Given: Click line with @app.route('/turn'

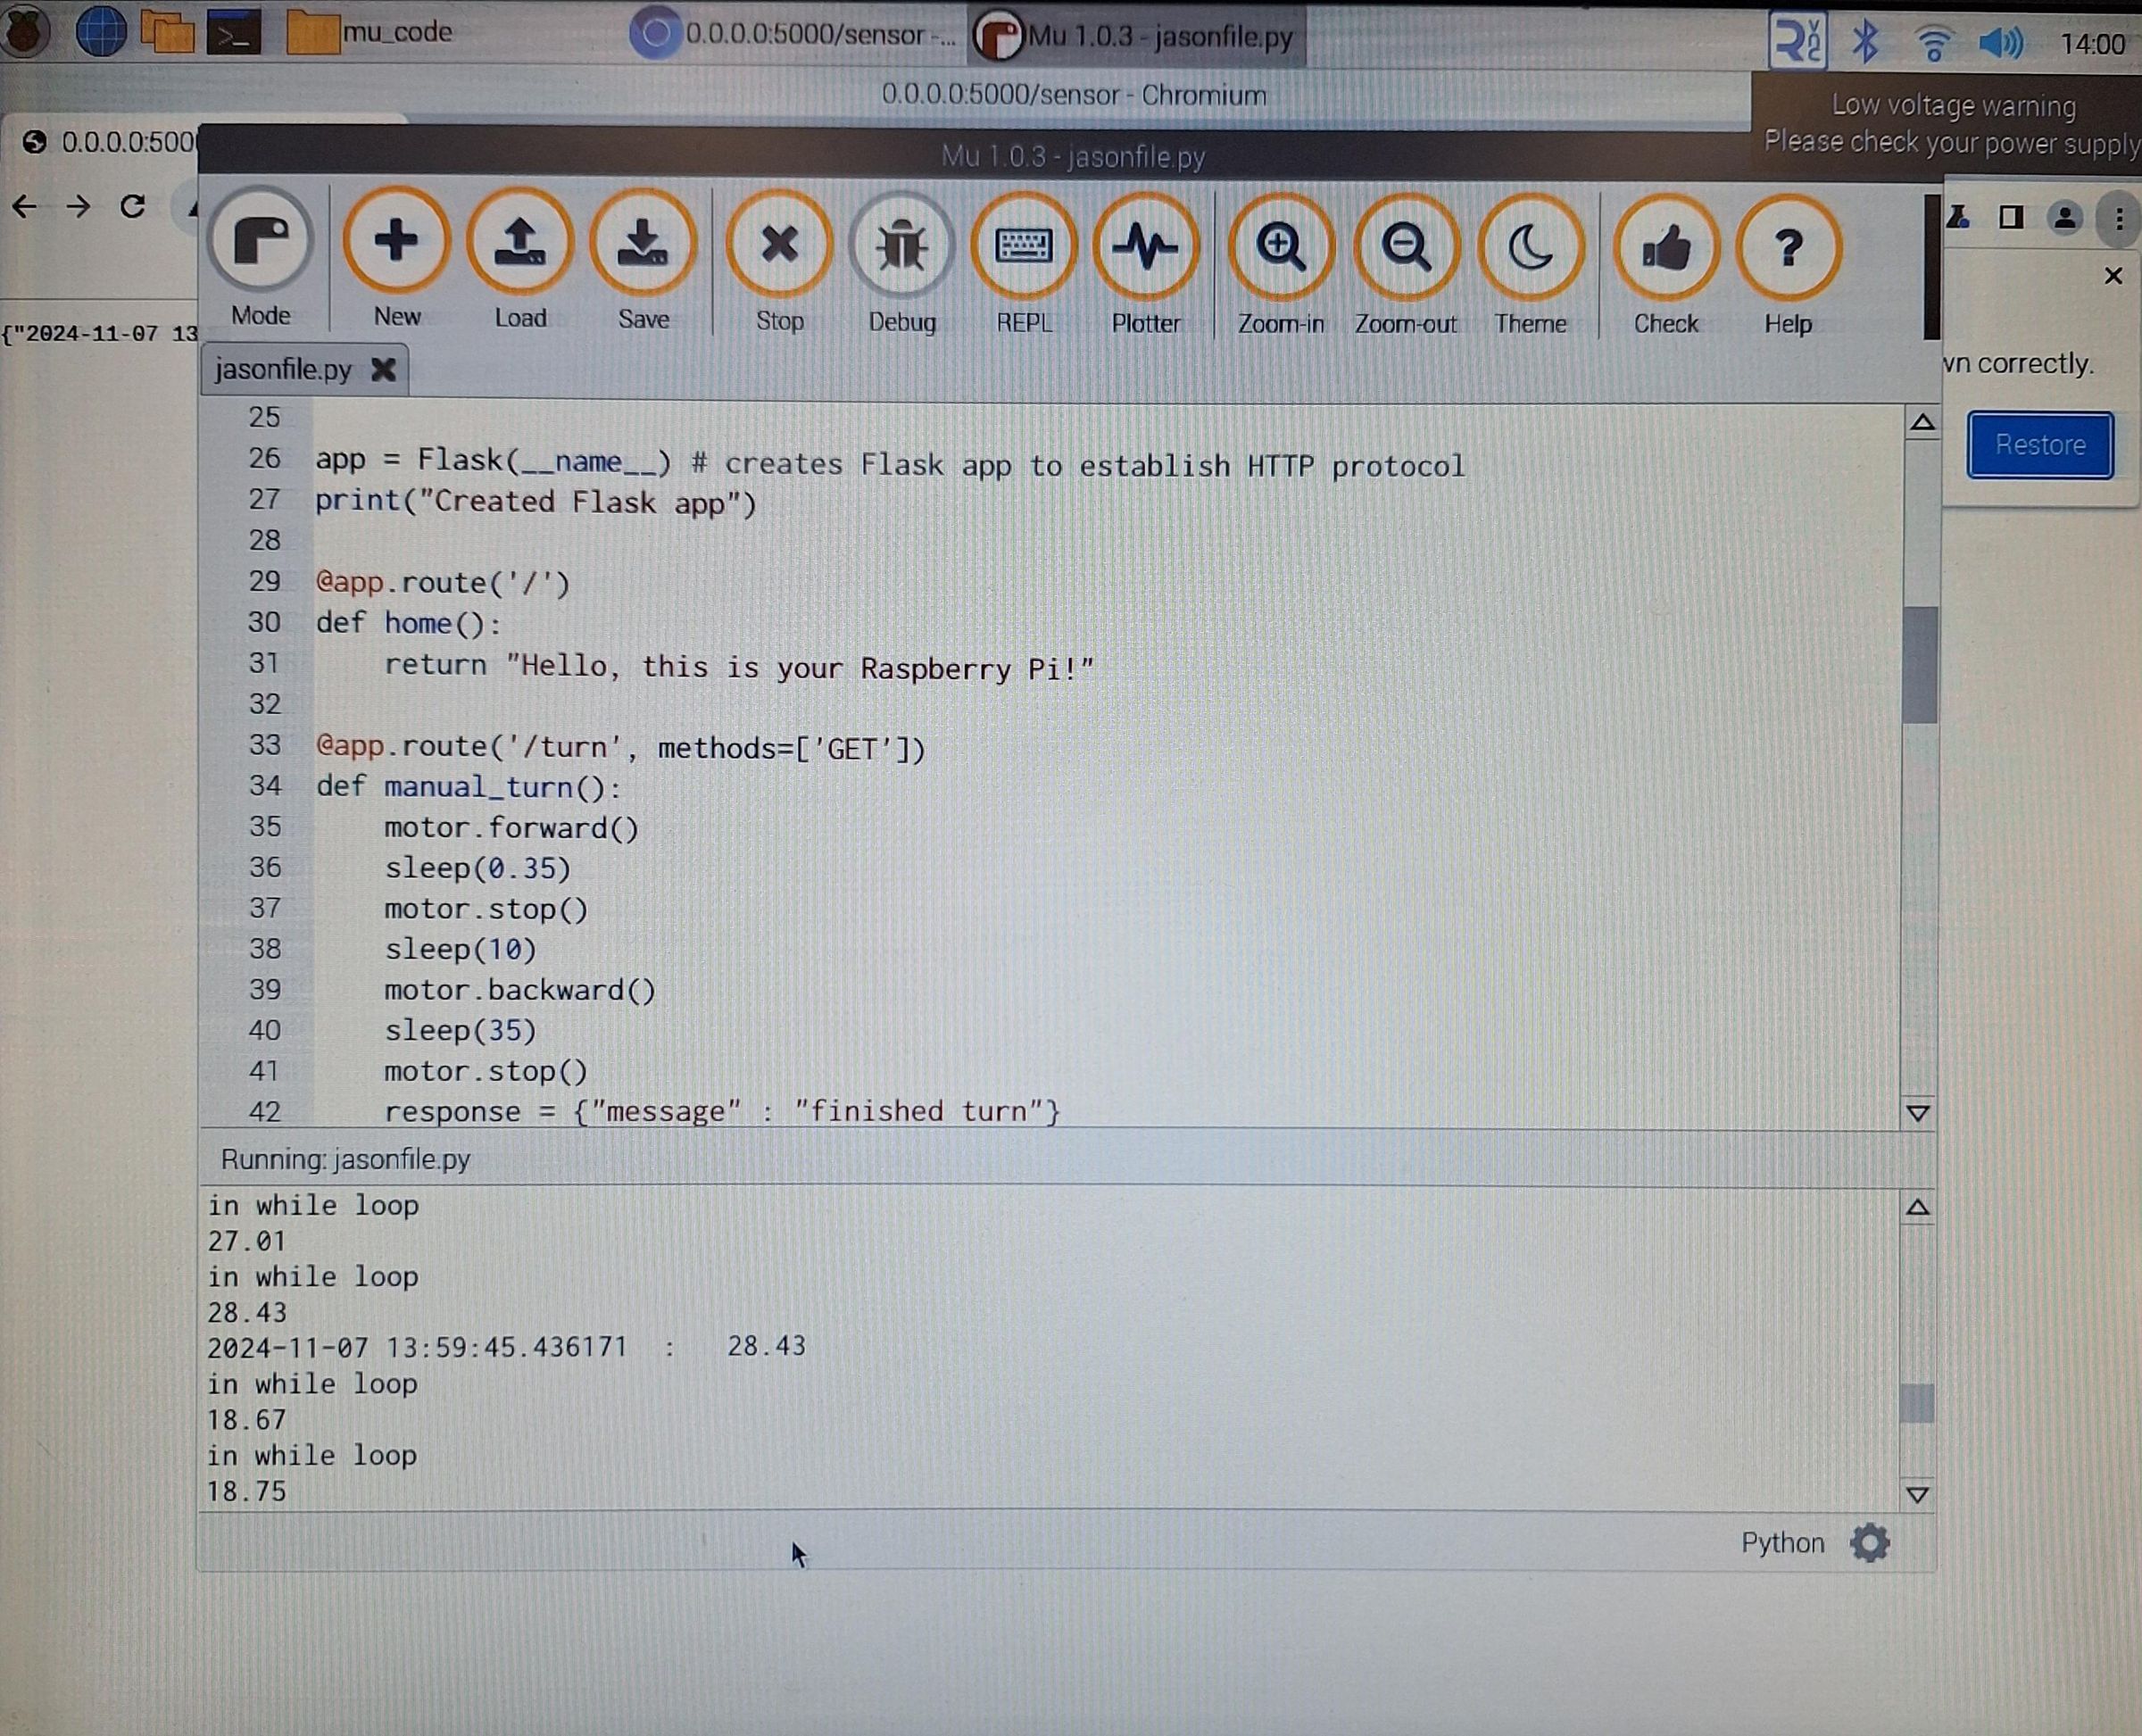Looking at the screenshot, I should [x=620, y=747].
